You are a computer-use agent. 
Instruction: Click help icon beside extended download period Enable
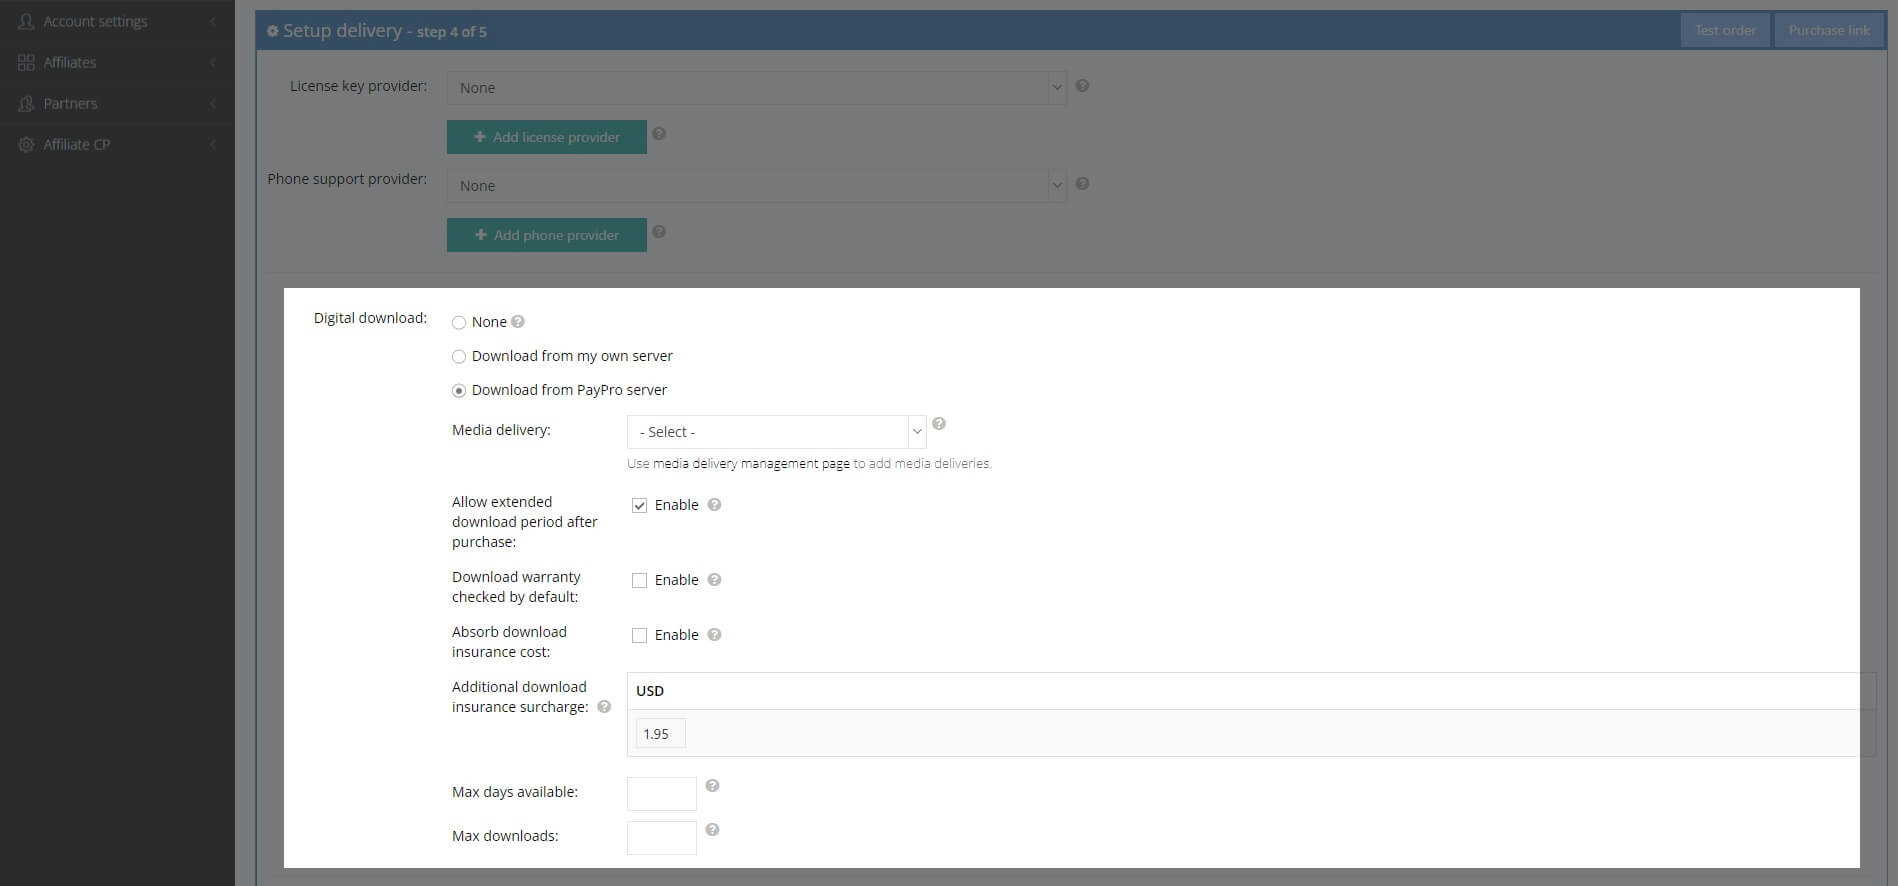[x=714, y=505]
